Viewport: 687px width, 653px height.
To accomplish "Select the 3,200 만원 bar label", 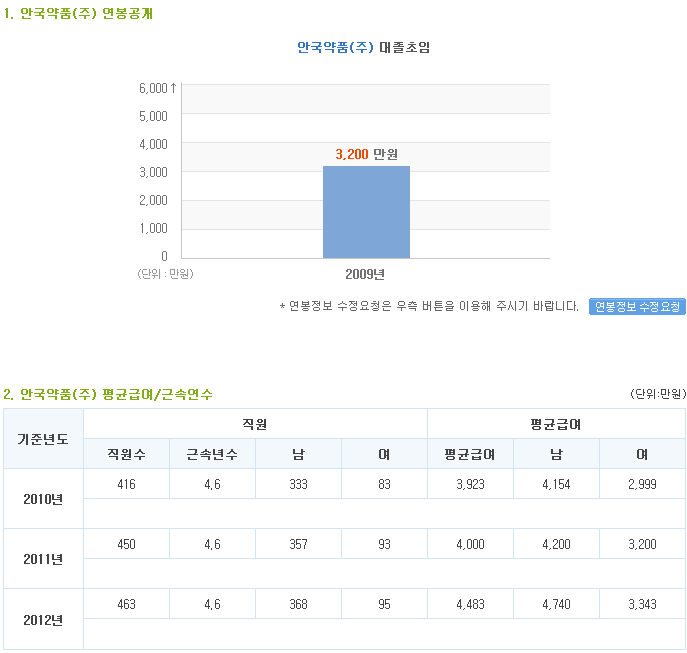I will tap(366, 154).
